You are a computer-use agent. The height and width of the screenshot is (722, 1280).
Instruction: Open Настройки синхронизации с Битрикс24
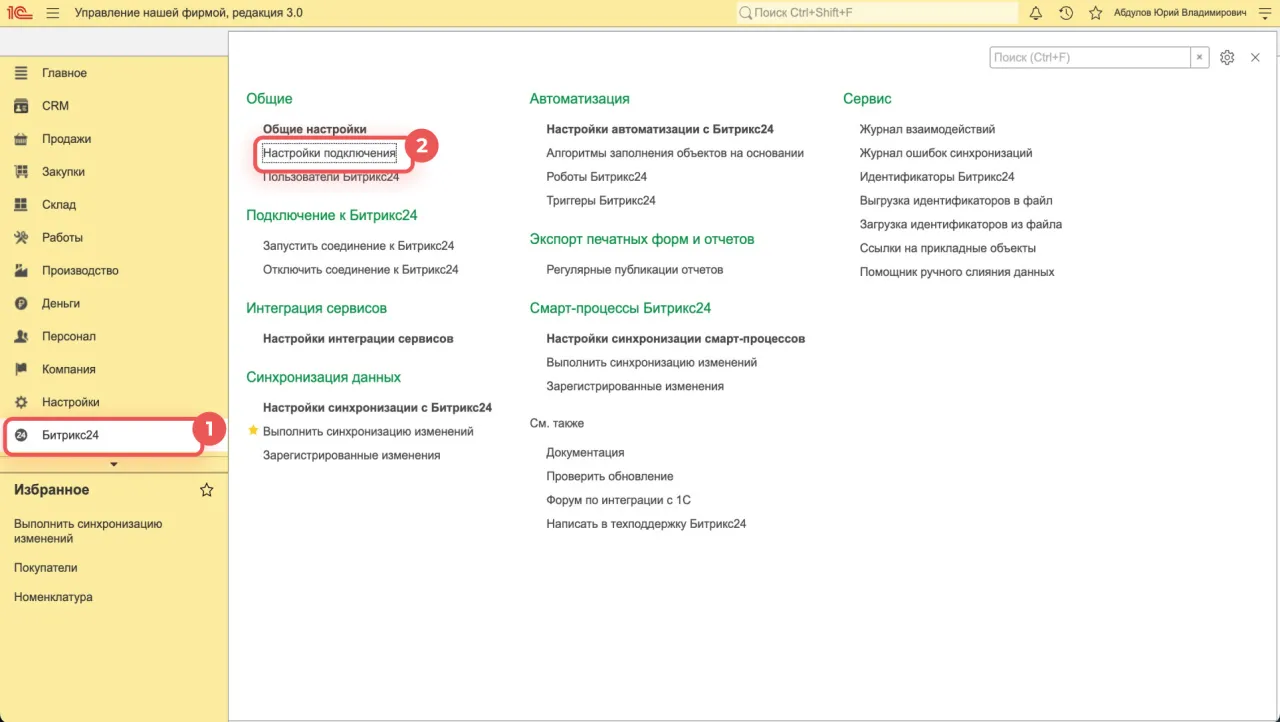[377, 408]
